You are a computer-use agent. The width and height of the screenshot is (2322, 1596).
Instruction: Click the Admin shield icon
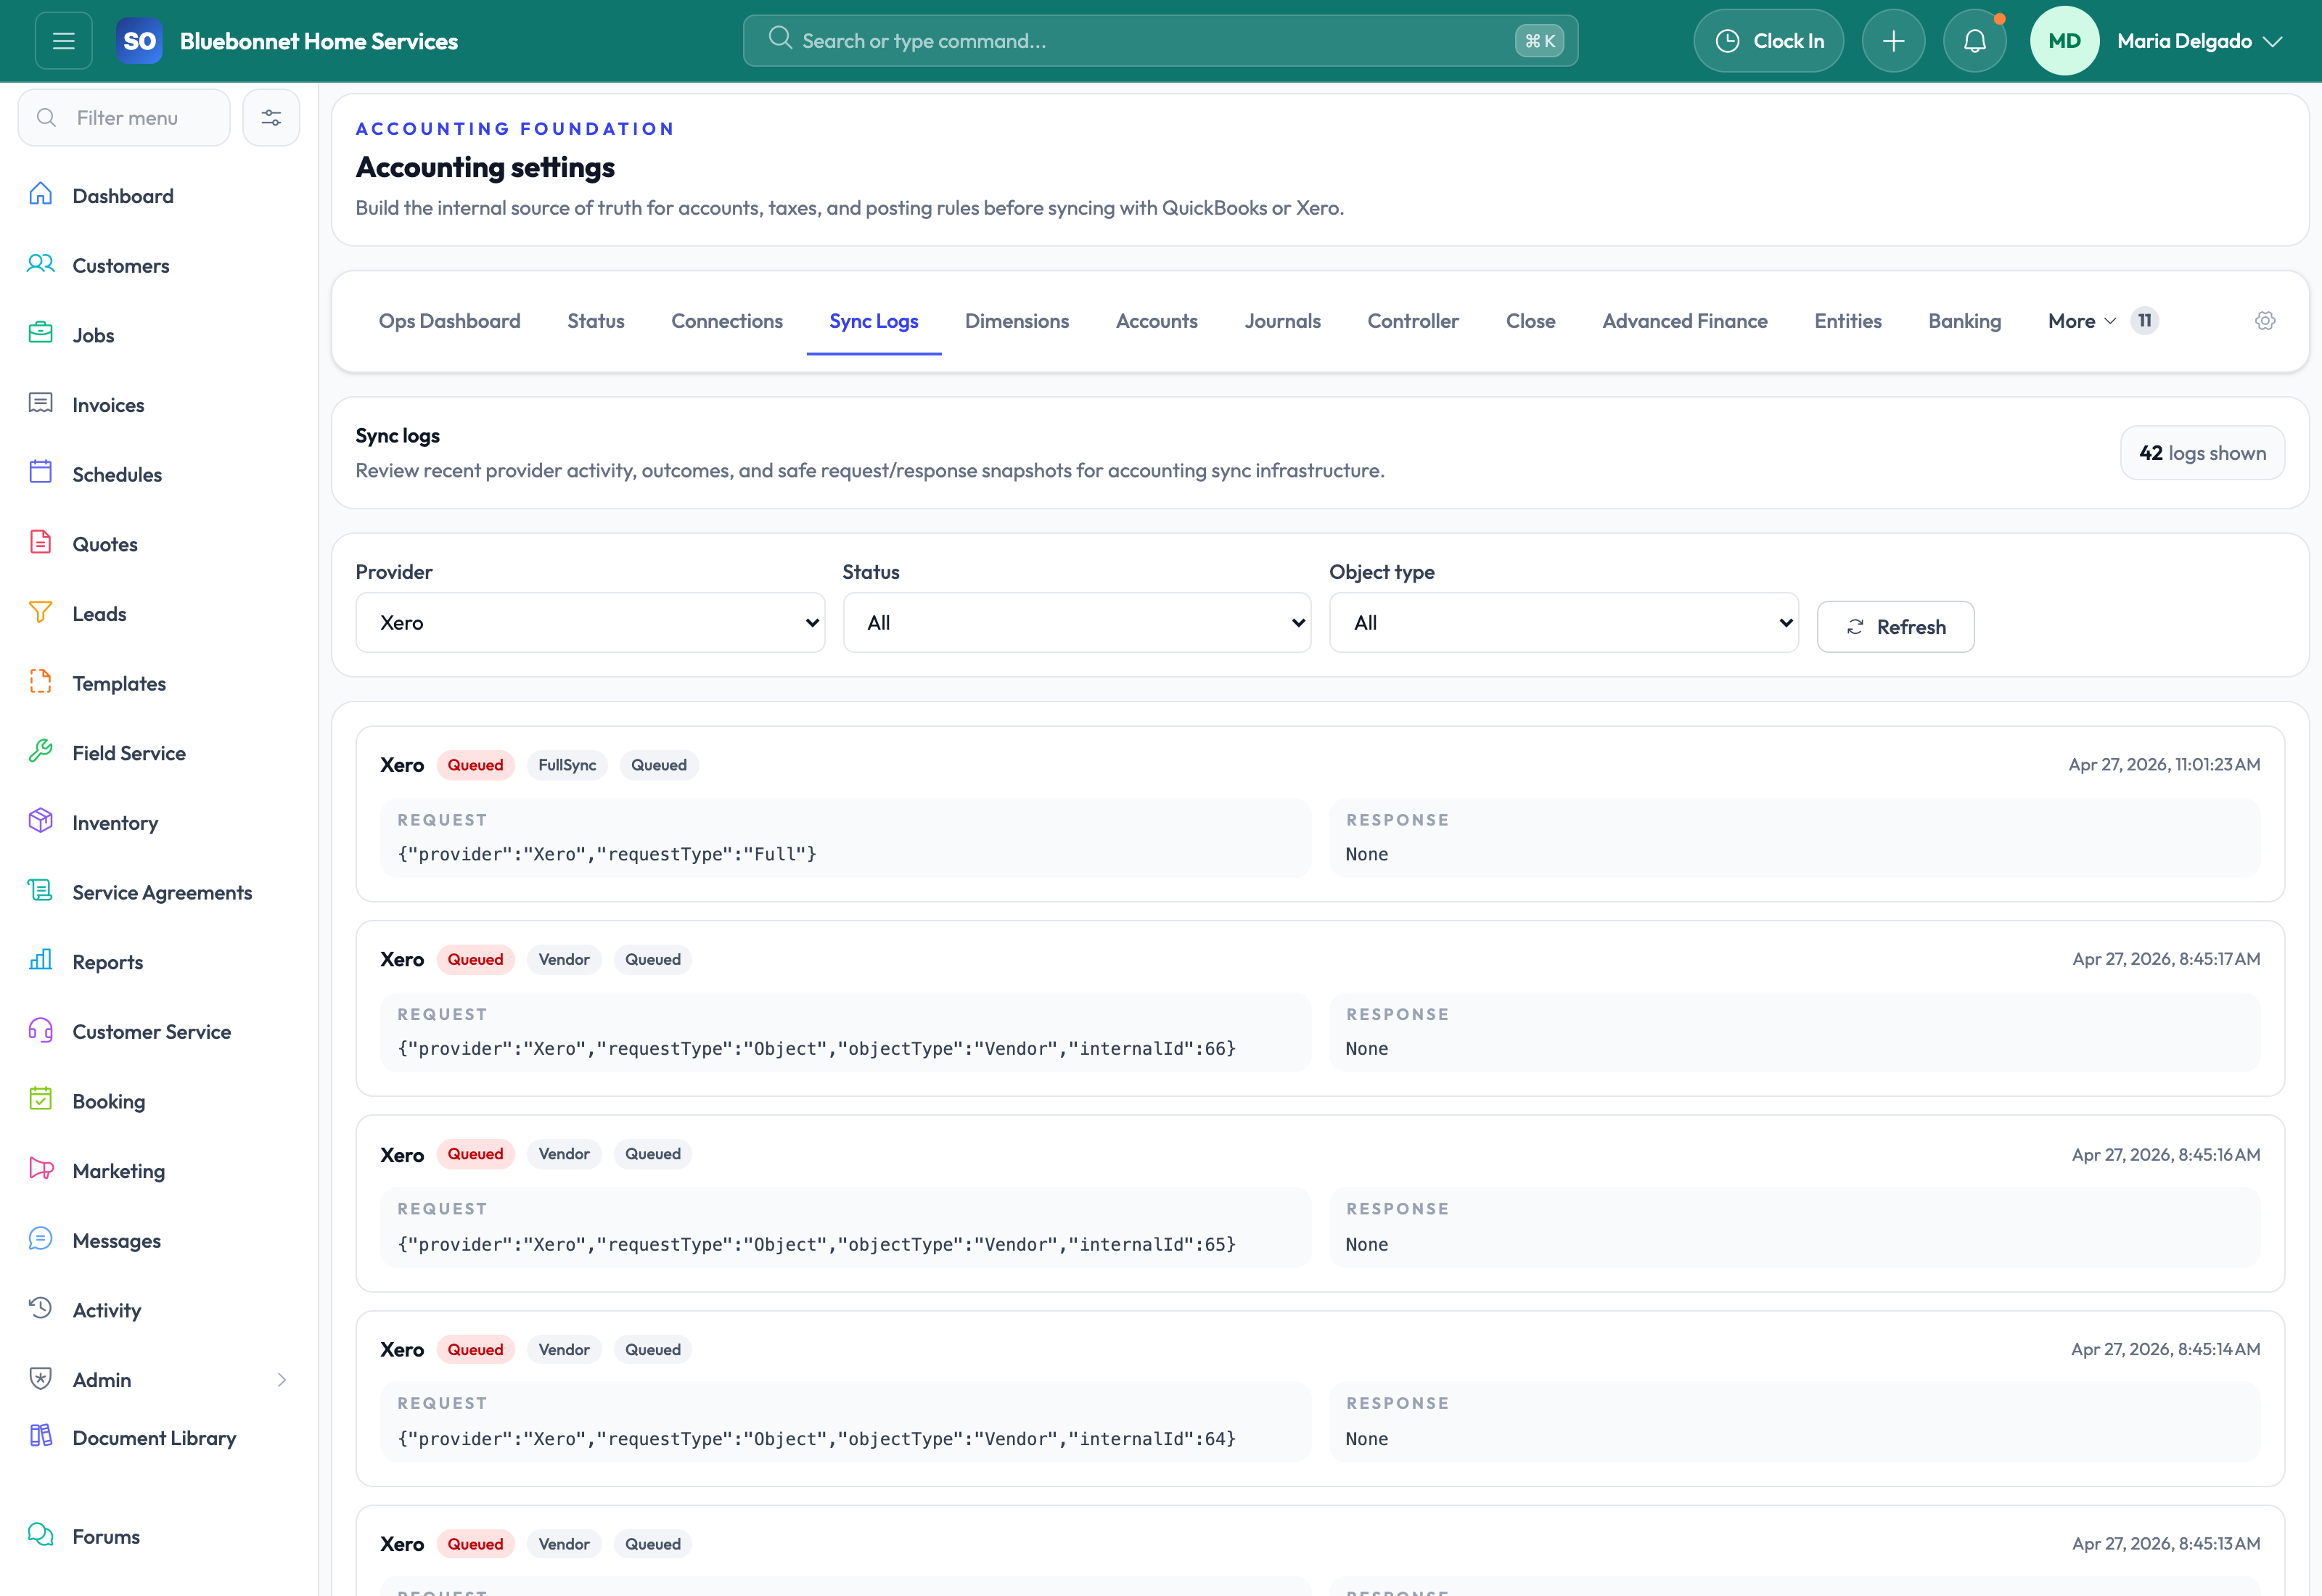(40, 1378)
